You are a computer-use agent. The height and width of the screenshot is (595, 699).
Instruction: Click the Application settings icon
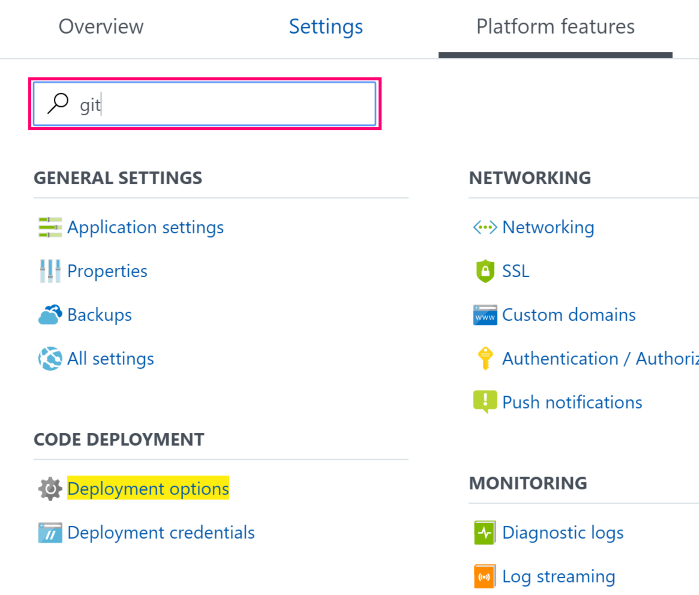tap(49, 227)
